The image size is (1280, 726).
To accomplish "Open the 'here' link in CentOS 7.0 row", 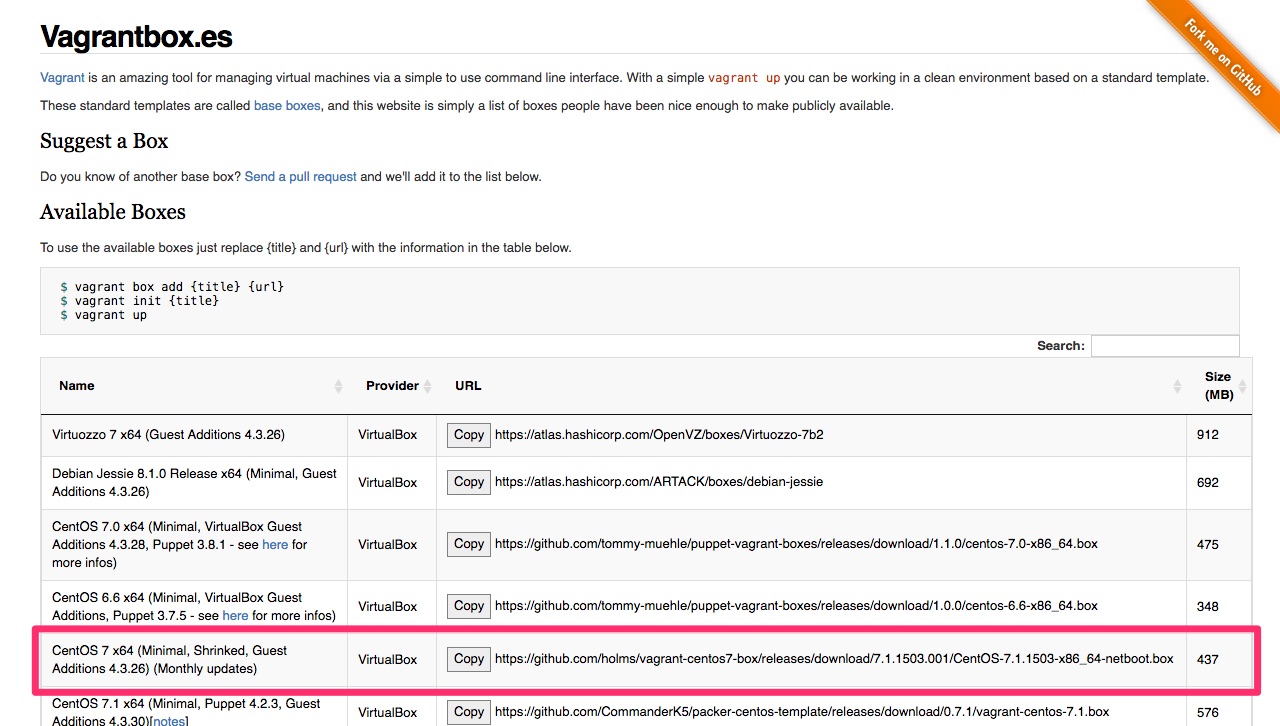I will pyautogui.click(x=275, y=545).
